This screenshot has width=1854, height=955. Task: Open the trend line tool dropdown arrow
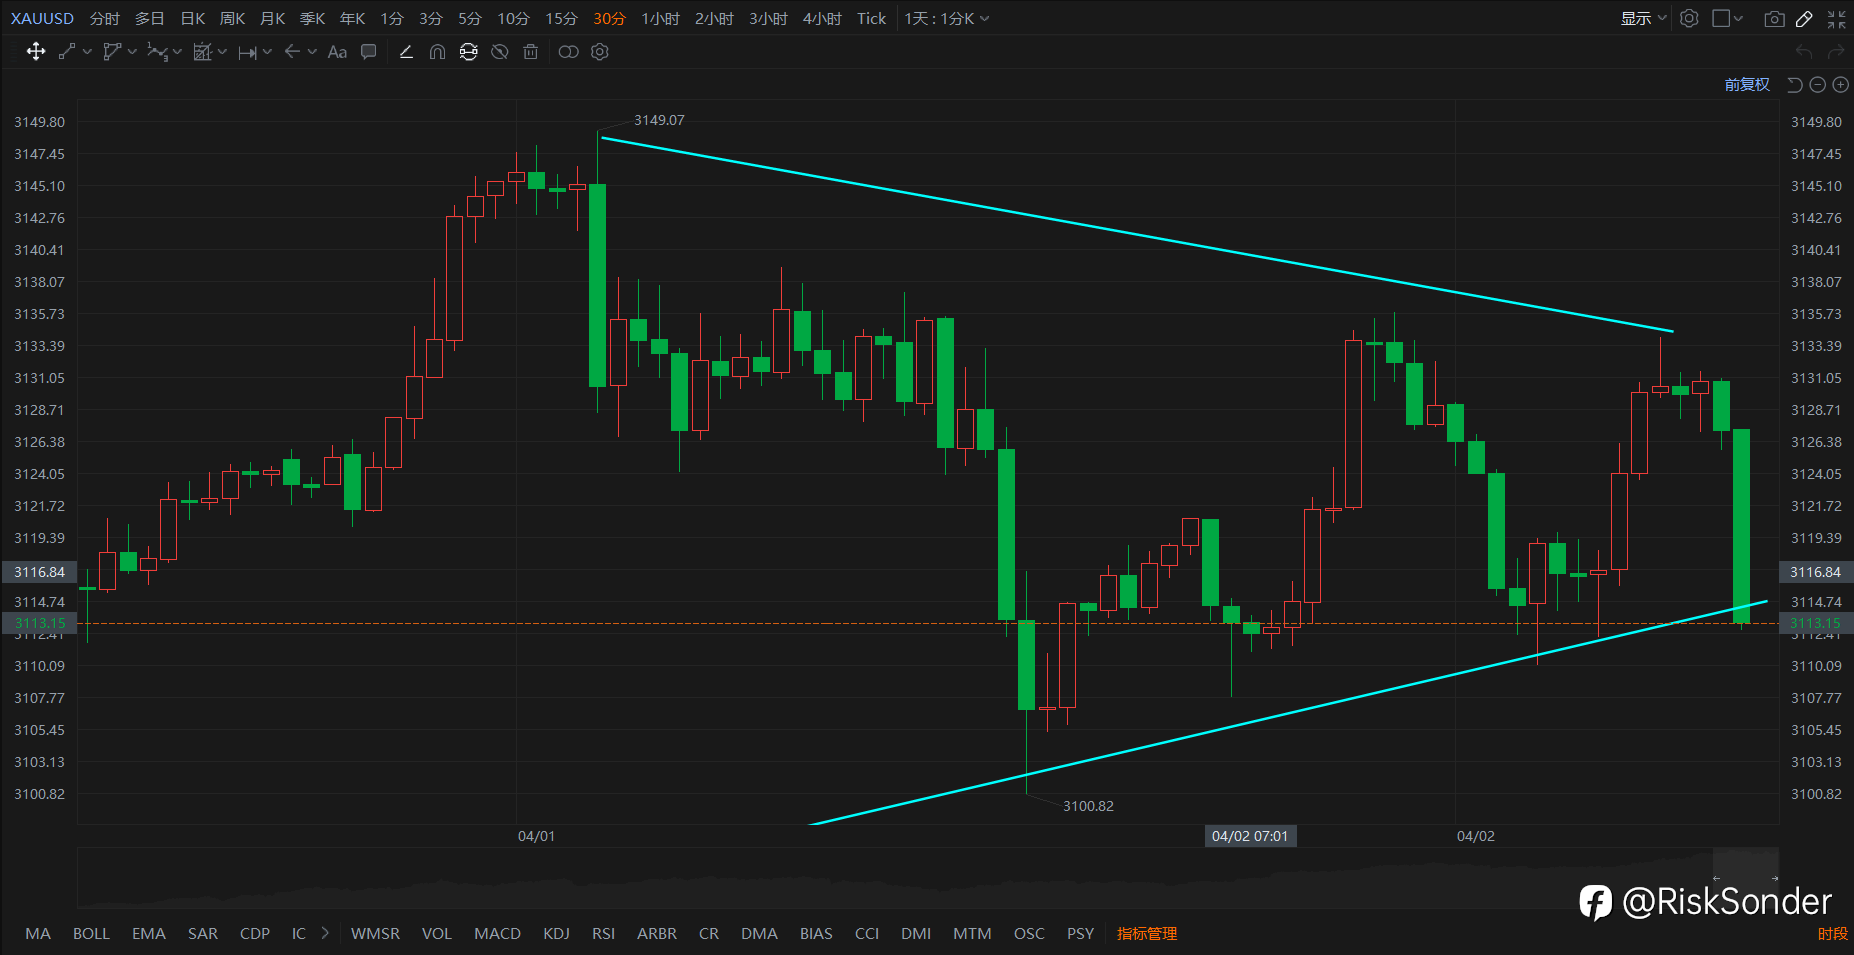(88, 52)
